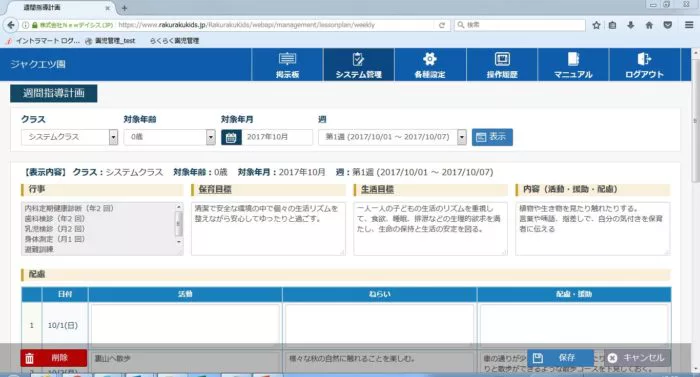Screen dimensions: 700x377
Task: Select 歯科検診 in the 行事 list
Action: 54,218
